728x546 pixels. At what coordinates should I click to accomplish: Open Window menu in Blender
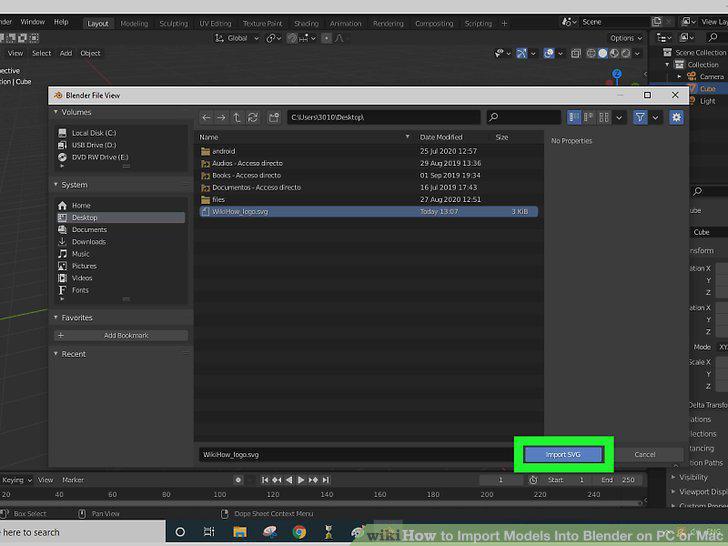point(32,22)
